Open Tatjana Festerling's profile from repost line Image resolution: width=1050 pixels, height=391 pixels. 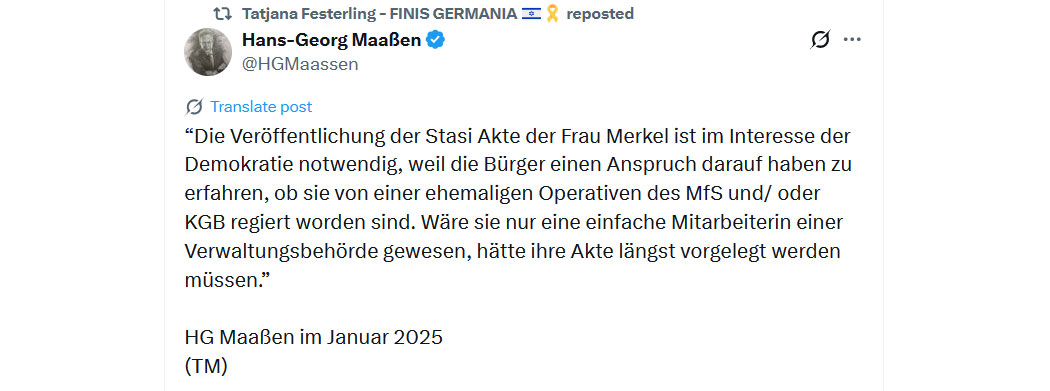coord(379,13)
